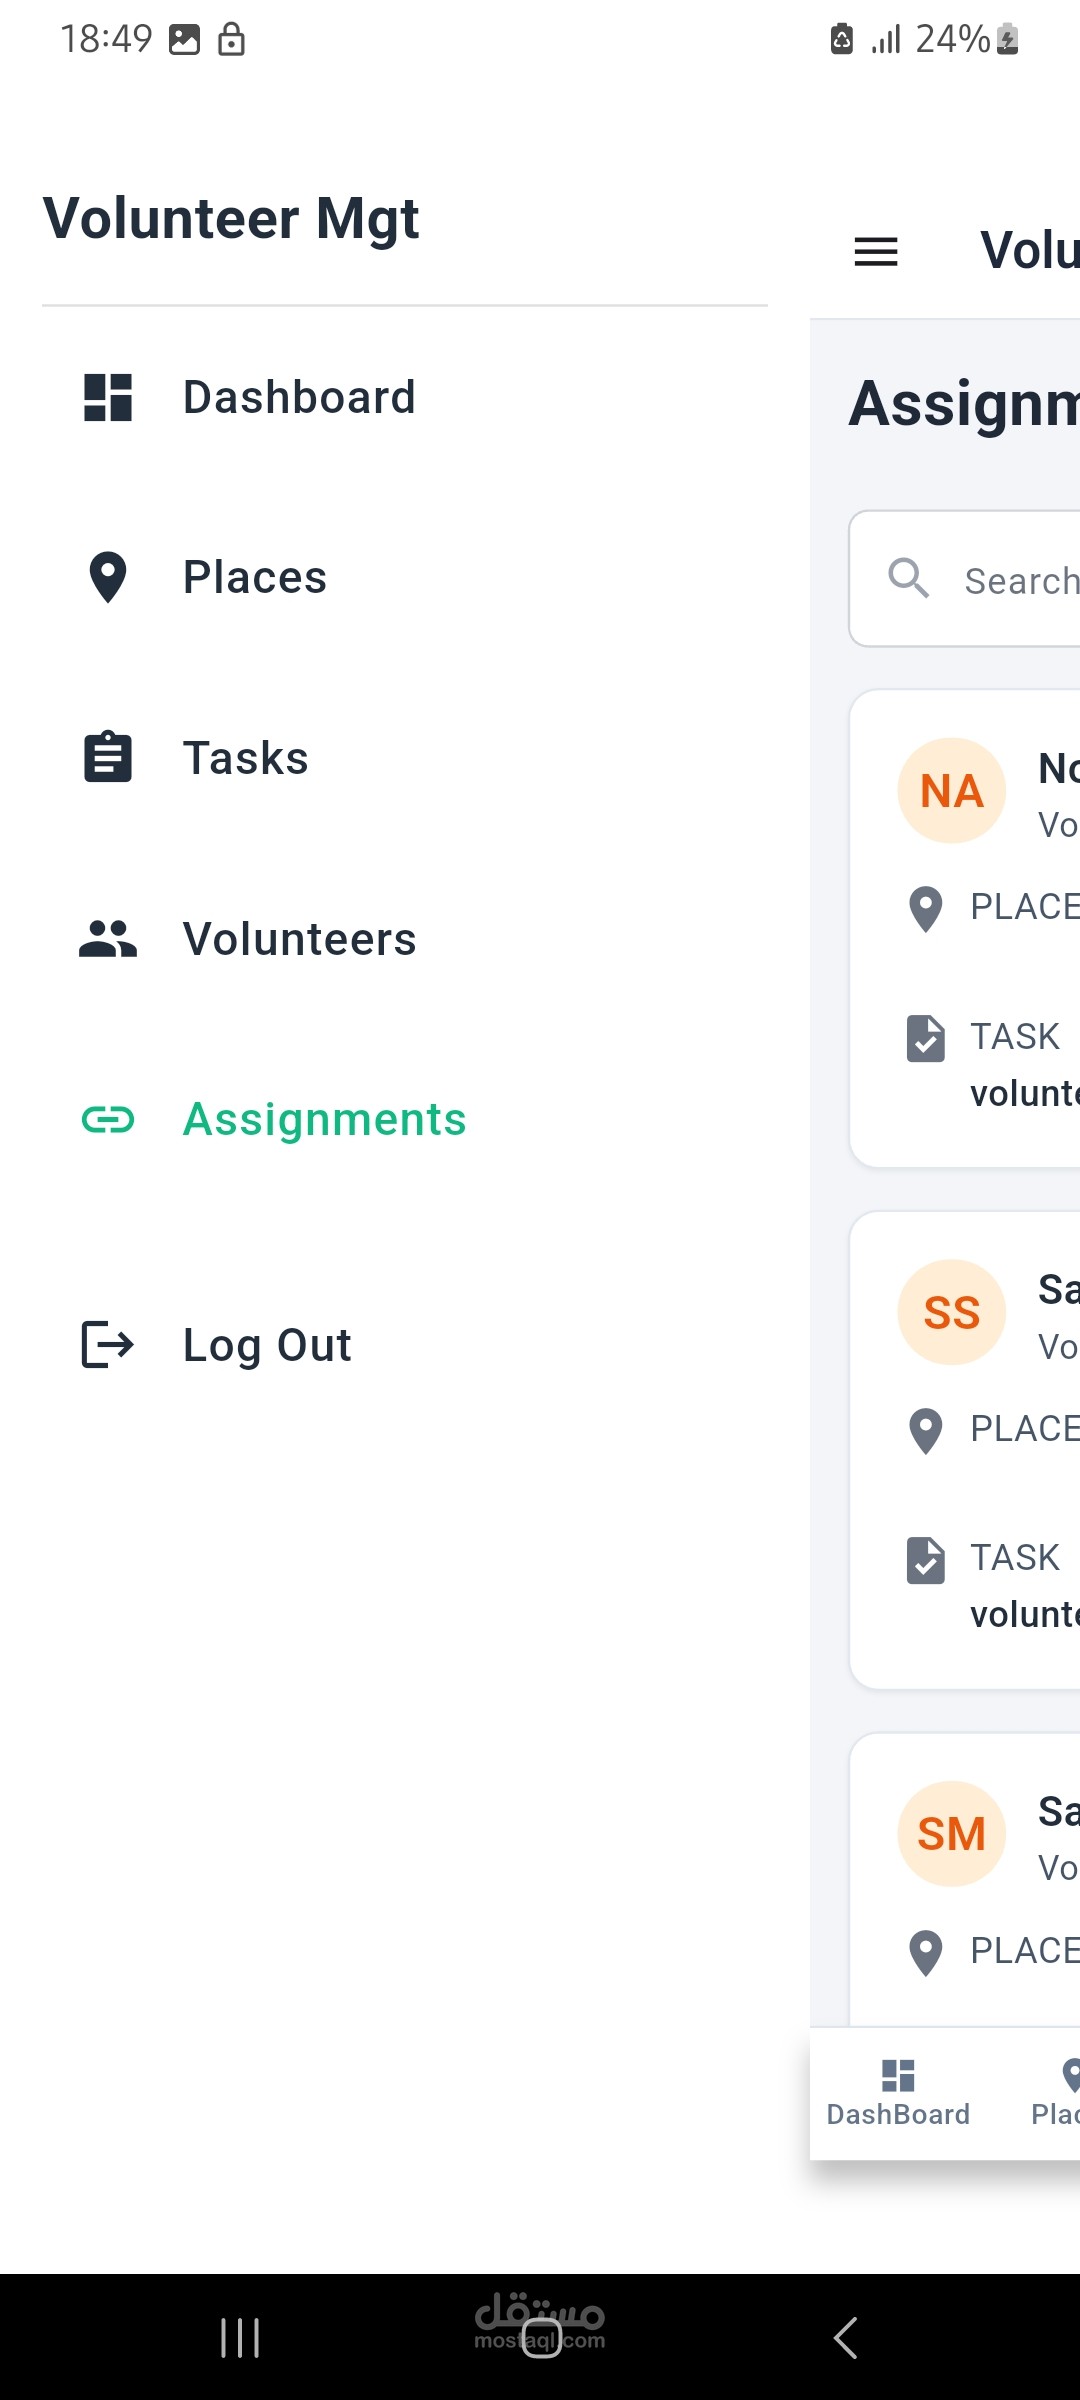Open Android recent apps button

pyautogui.click(x=240, y=2338)
